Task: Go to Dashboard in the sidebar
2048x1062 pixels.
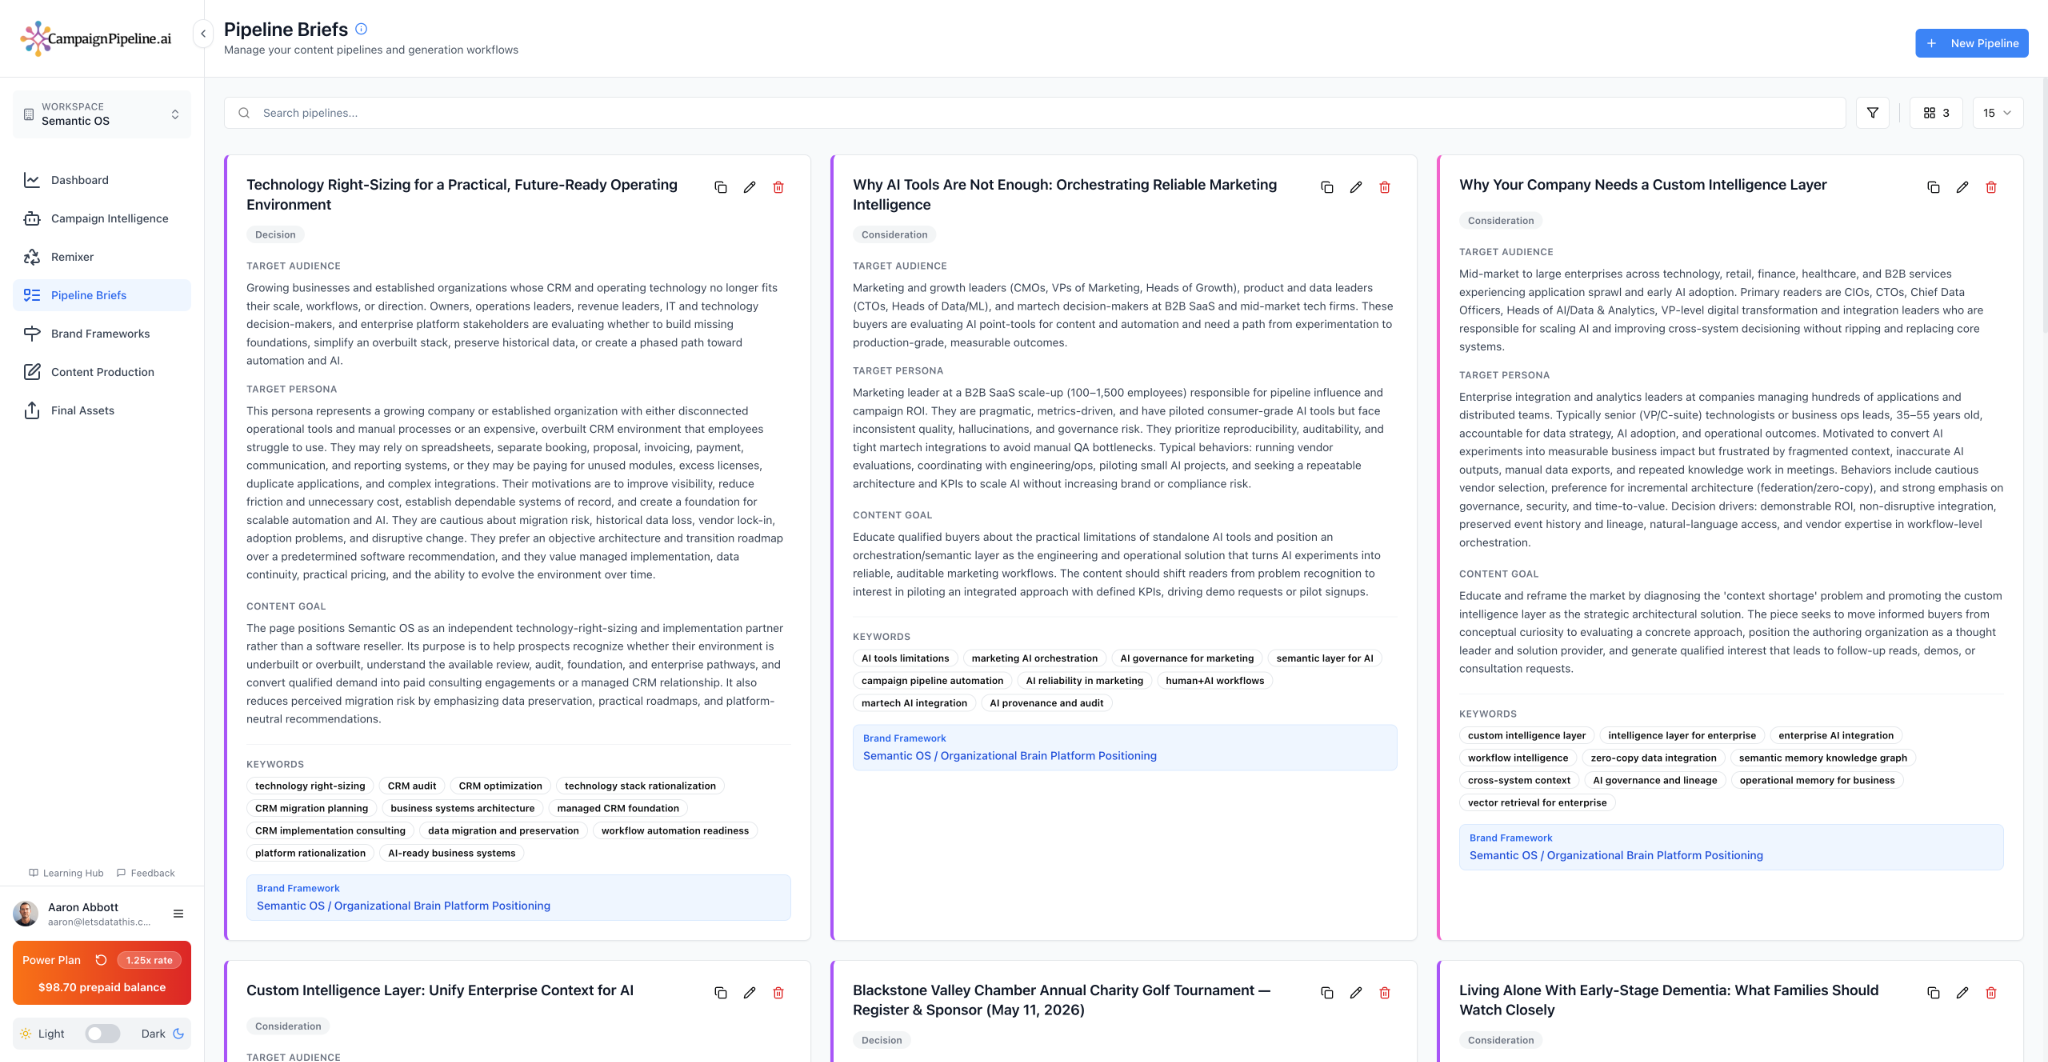Action: pyautogui.click(x=102, y=180)
